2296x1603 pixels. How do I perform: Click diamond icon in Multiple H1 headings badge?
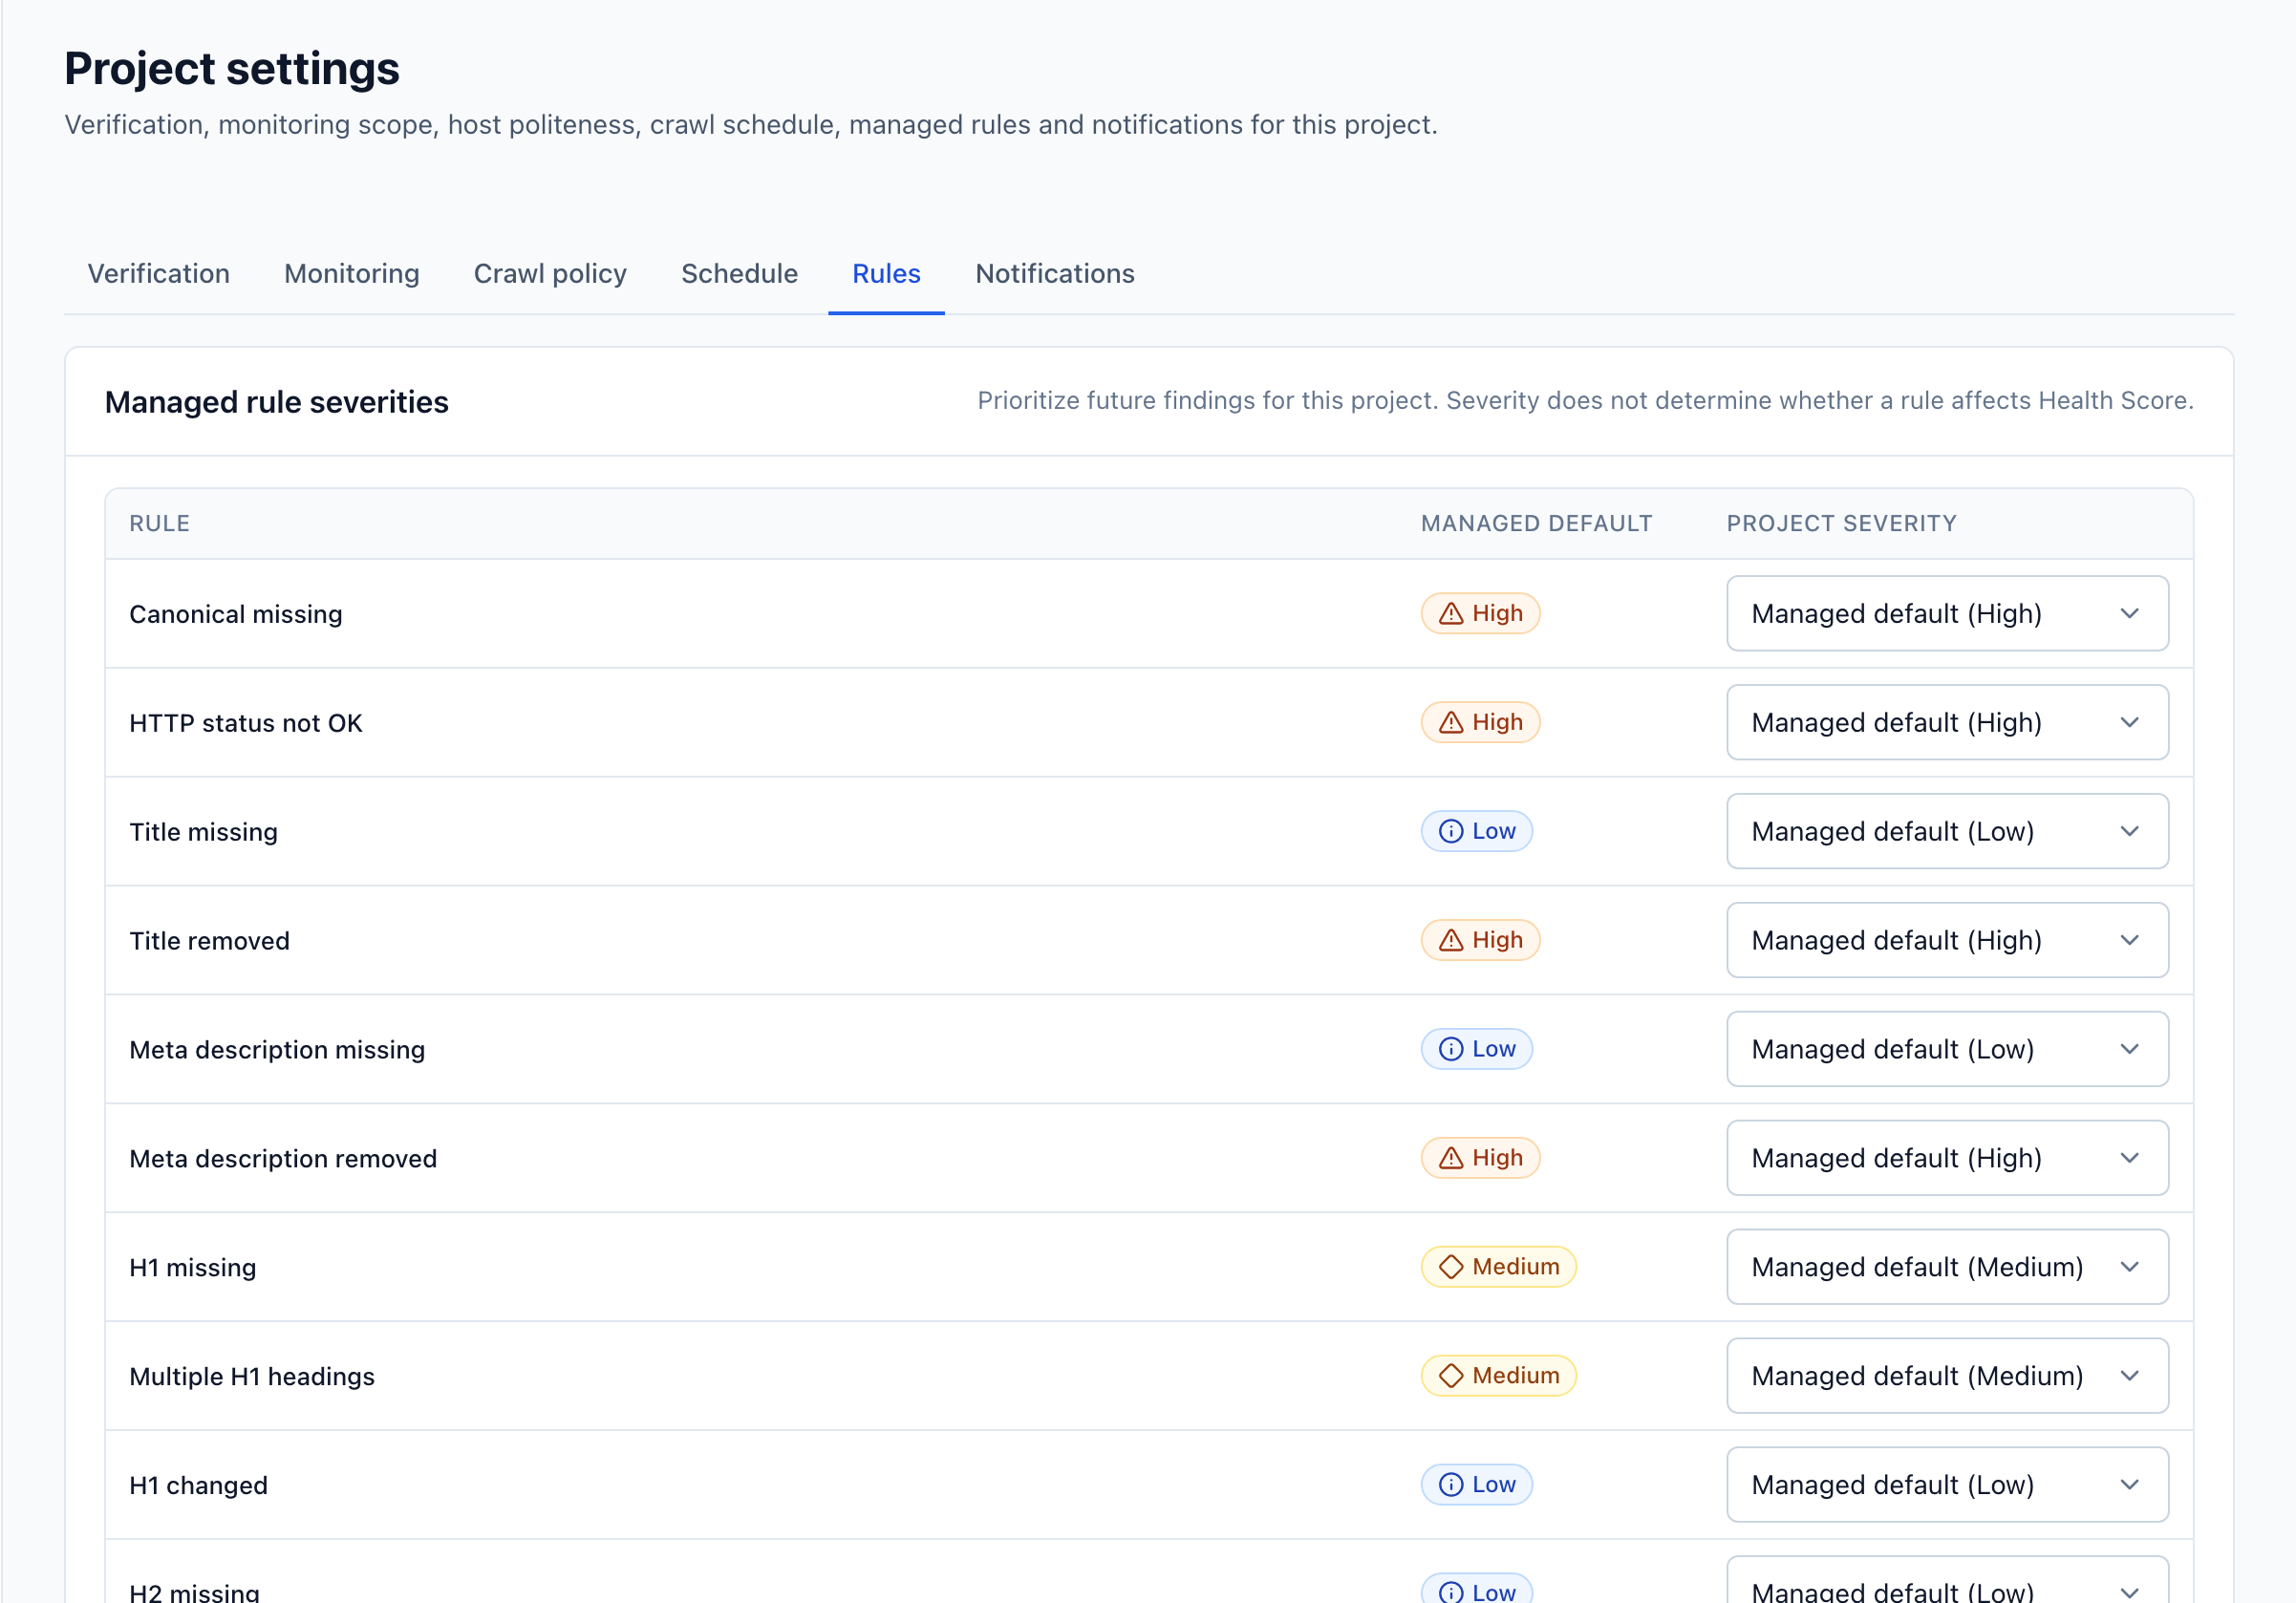tap(1451, 1376)
